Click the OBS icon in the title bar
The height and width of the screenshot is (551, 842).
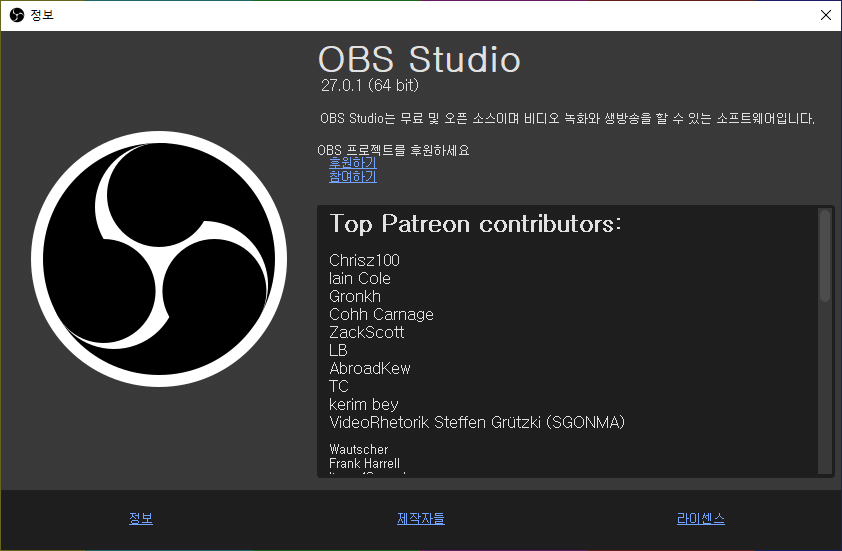click(x=17, y=15)
